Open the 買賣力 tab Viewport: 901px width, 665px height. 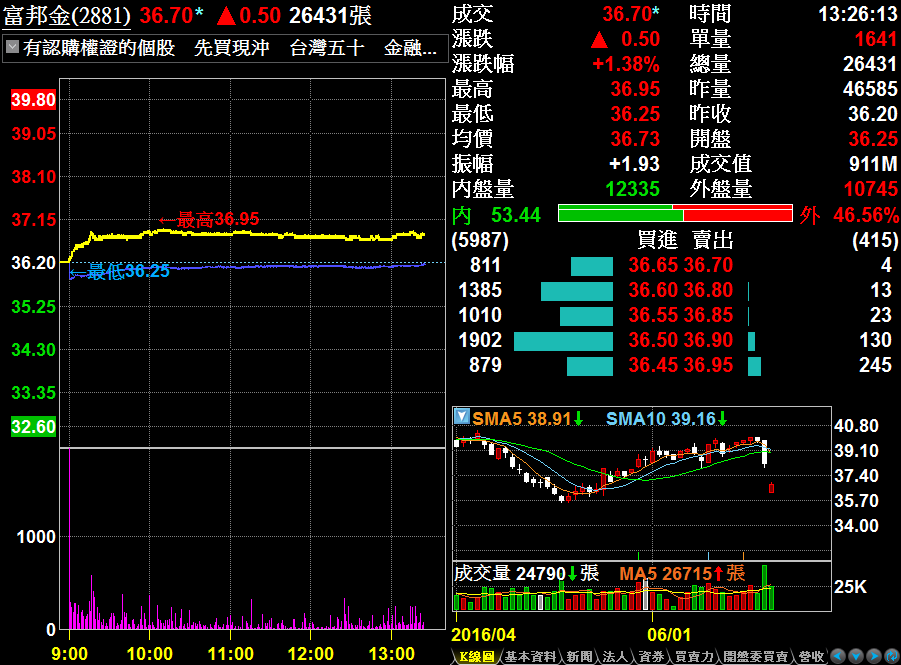coord(694,656)
